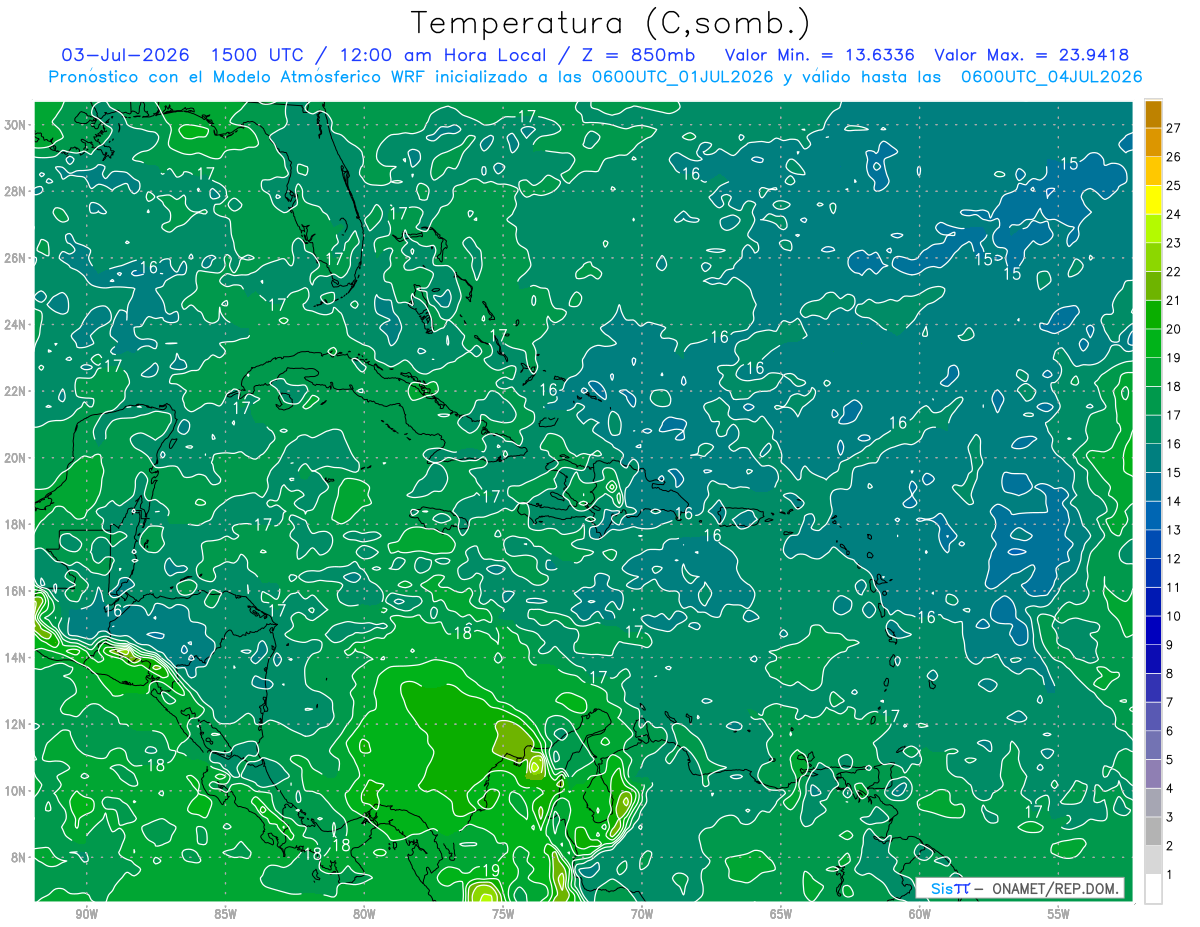Click the '14N' latitude axis label
The image size is (1200, 927).
click(16, 658)
